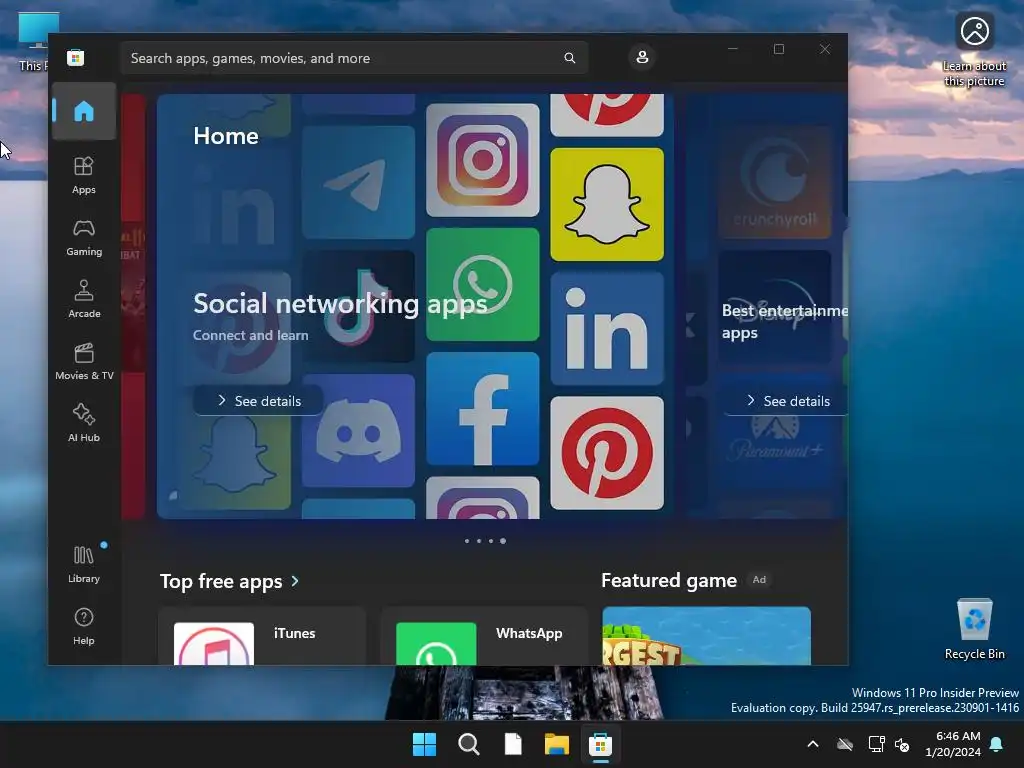Open the clock and date flyout
Viewport: 1024px width, 768px height.
click(x=953, y=744)
